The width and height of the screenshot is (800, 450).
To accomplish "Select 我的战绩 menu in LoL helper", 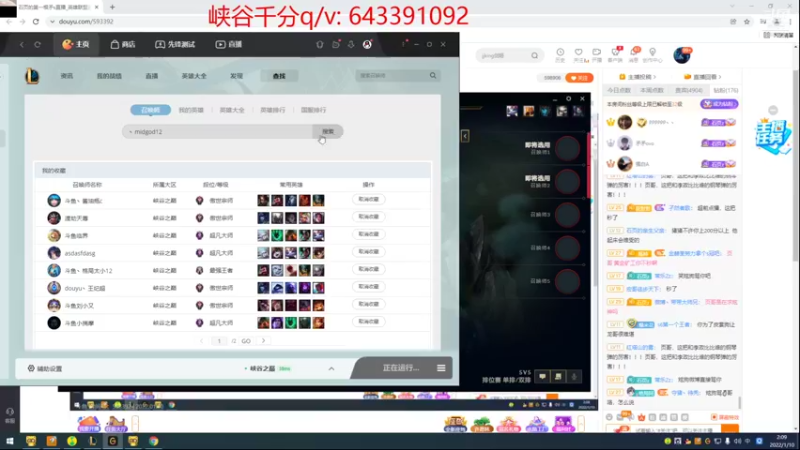I will [109, 76].
